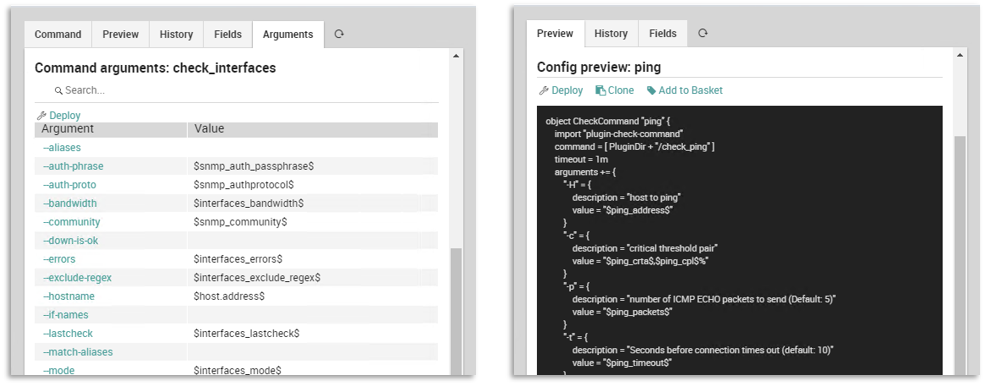
Task: Click the scroll up arrow in check_interfaces panel
Action: pyautogui.click(x=456, y=56)
